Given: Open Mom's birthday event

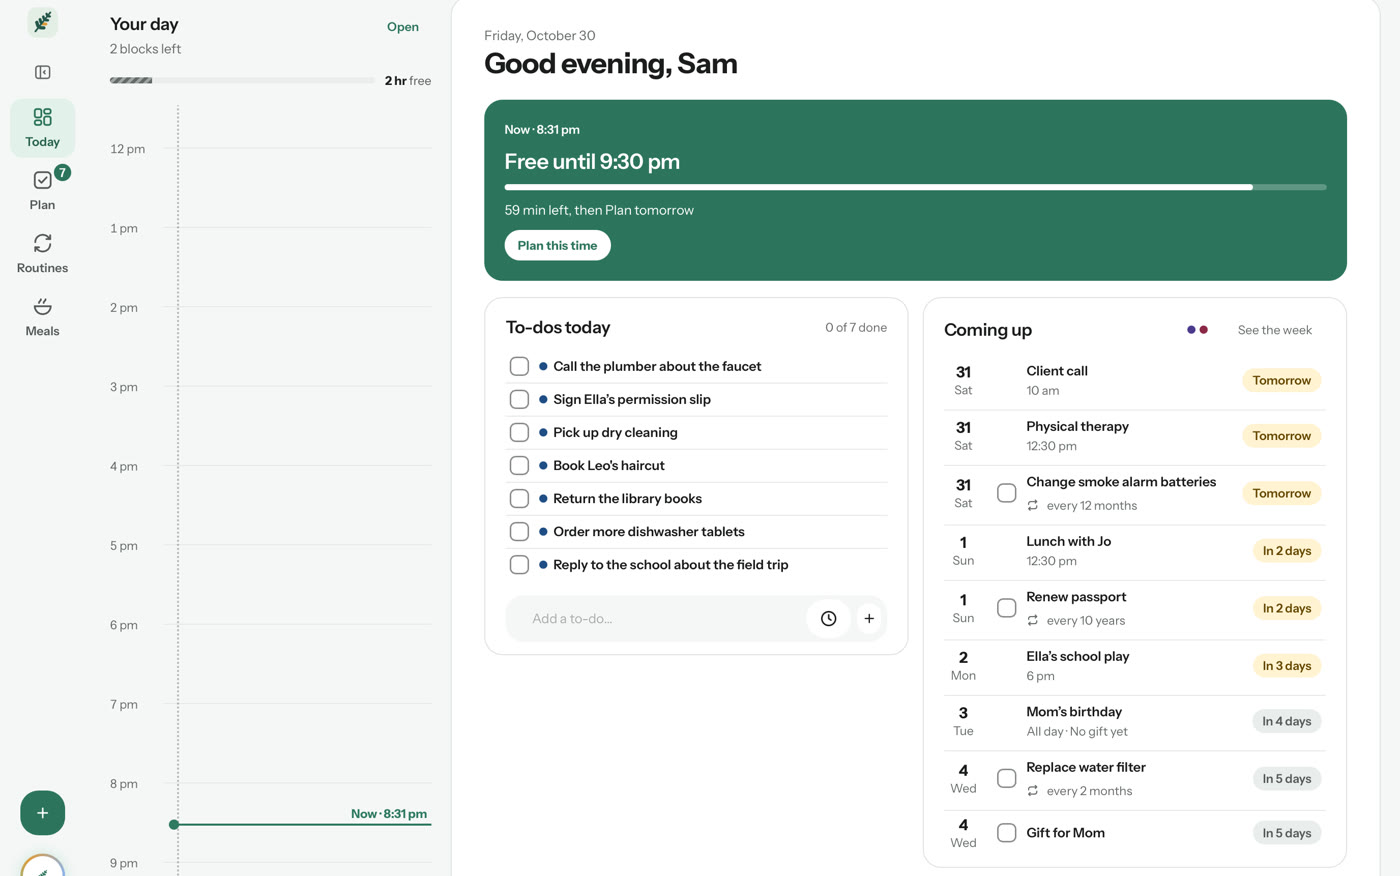Looking at the screenshot, I should (1134, 721).
